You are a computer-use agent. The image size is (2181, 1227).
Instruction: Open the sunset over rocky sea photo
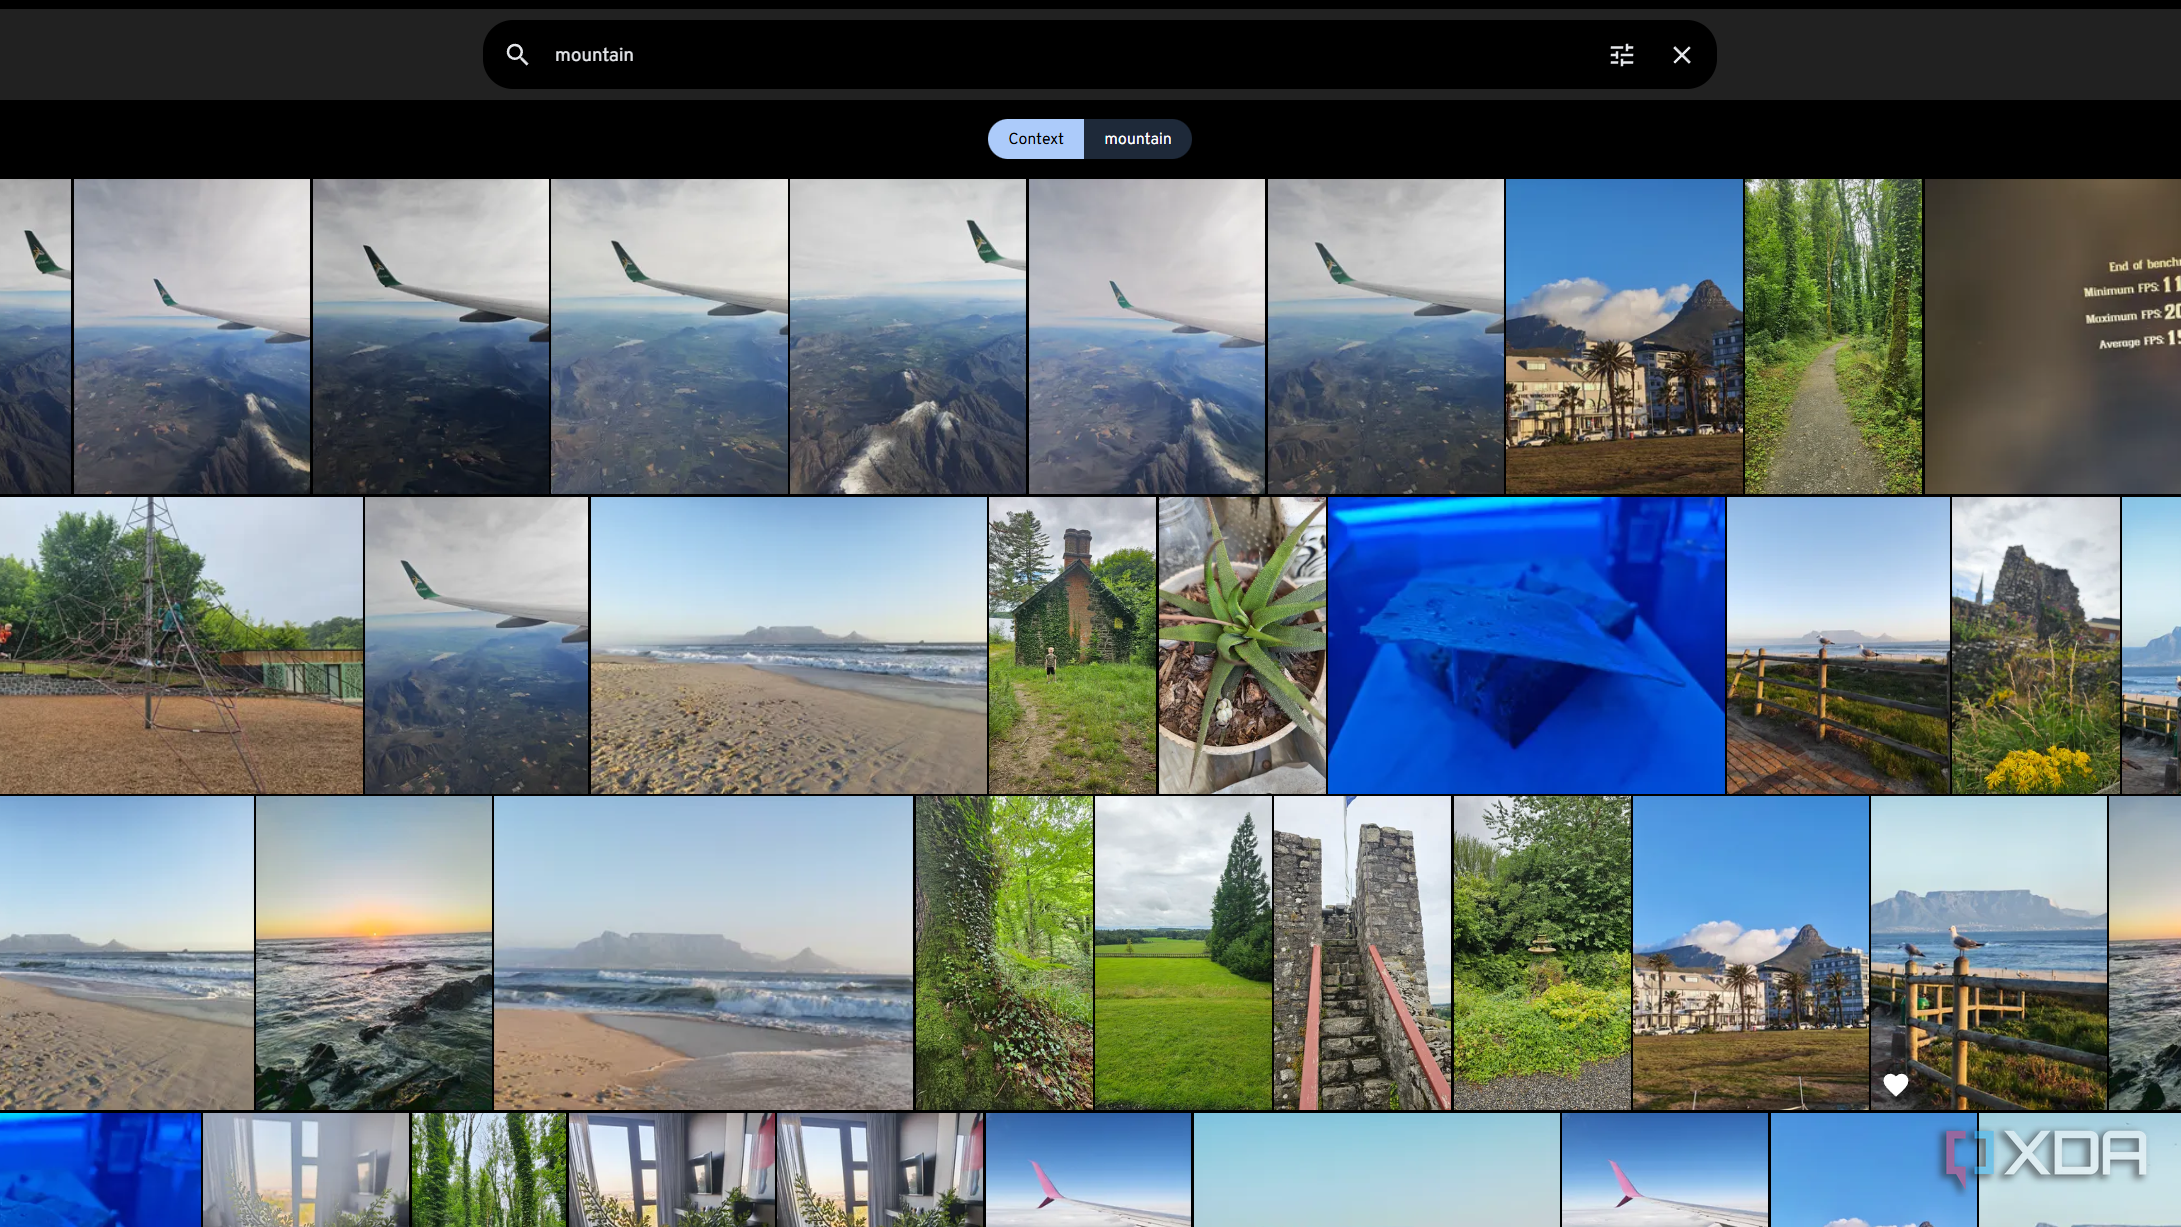click(x=374, y=953)
